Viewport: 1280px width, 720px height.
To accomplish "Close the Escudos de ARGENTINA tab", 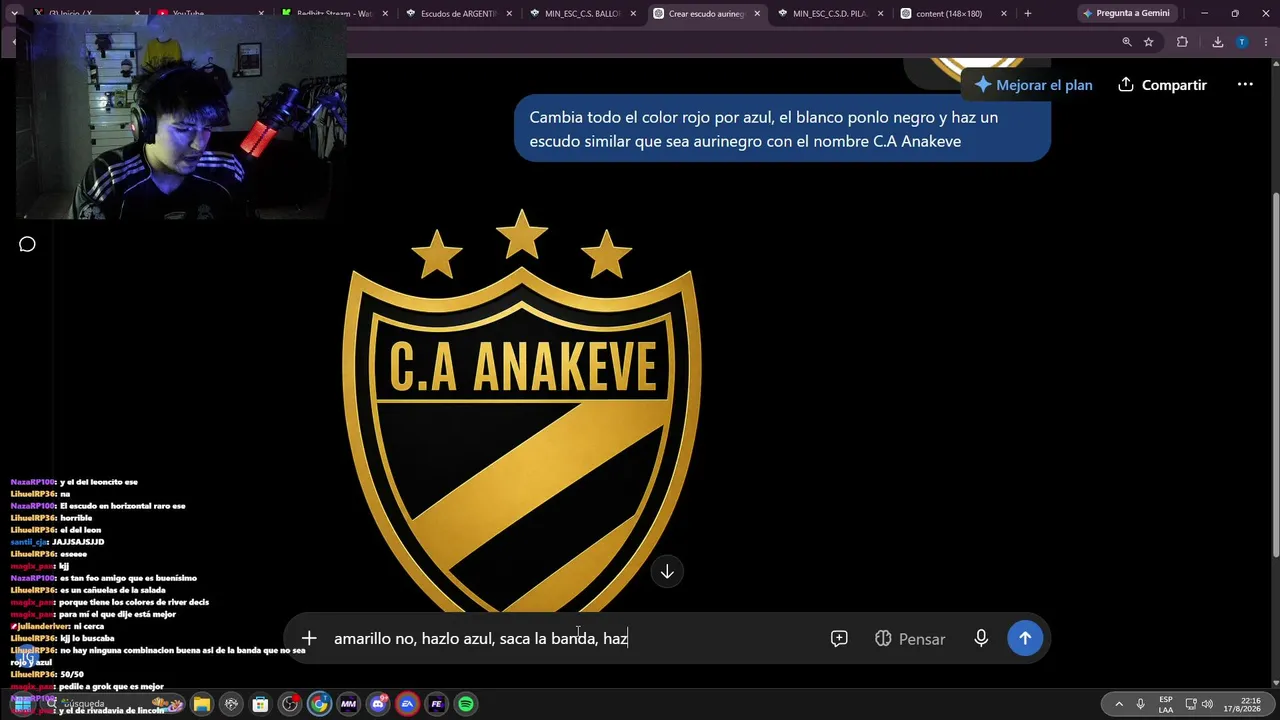I will 509,14.
